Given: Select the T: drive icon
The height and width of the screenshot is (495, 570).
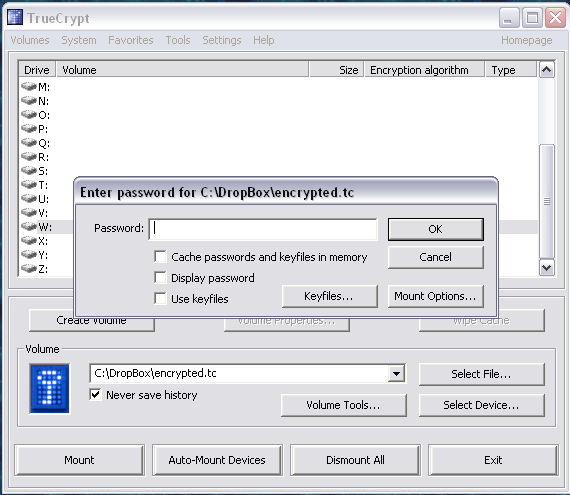Looking at the screenshot, I should [29, 184].
